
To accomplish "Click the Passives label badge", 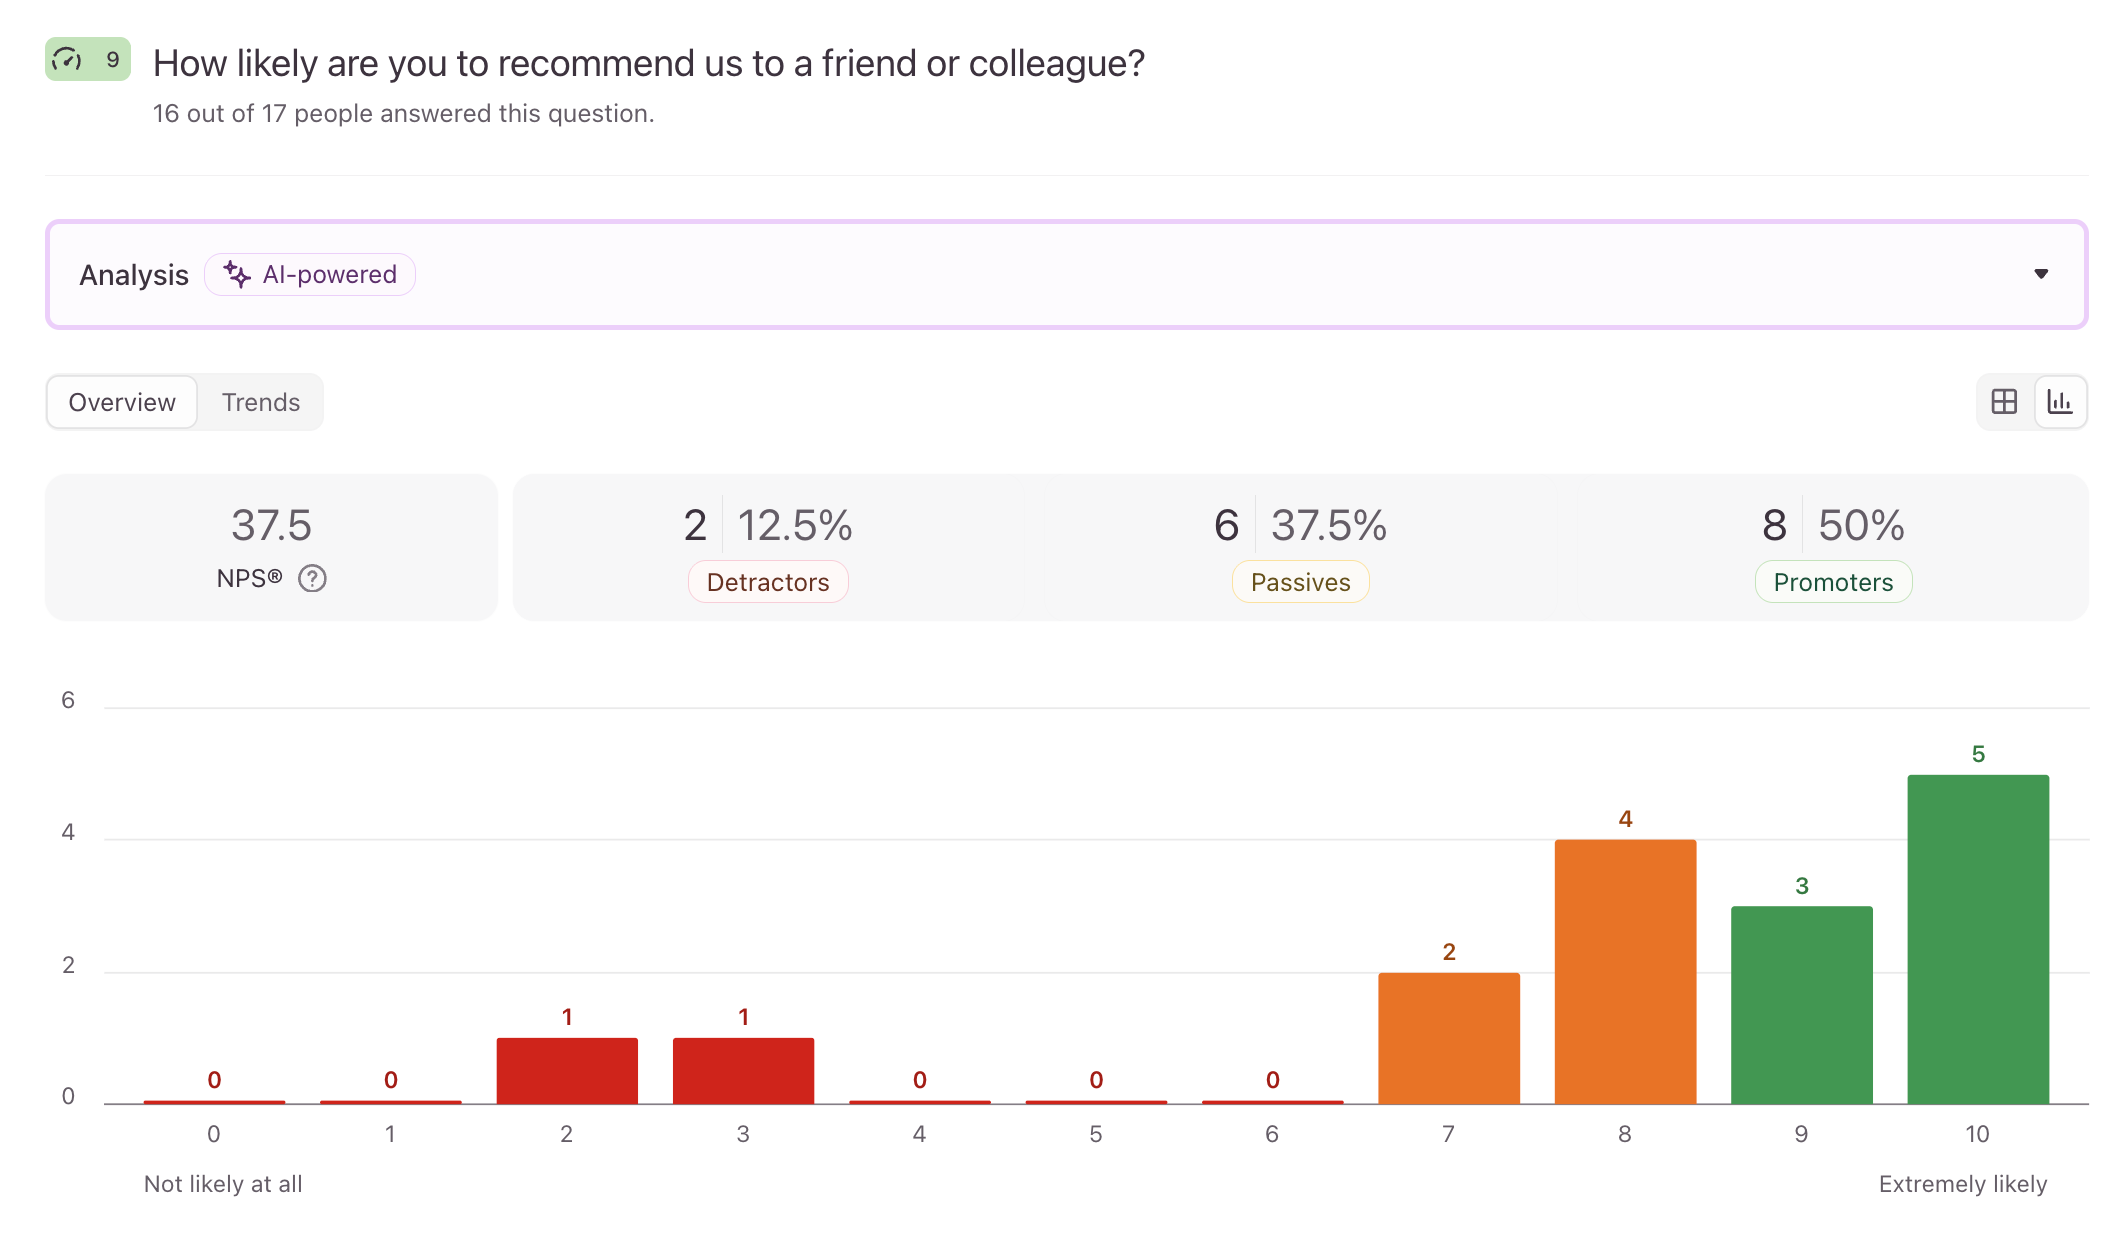I will point(1300,582).
